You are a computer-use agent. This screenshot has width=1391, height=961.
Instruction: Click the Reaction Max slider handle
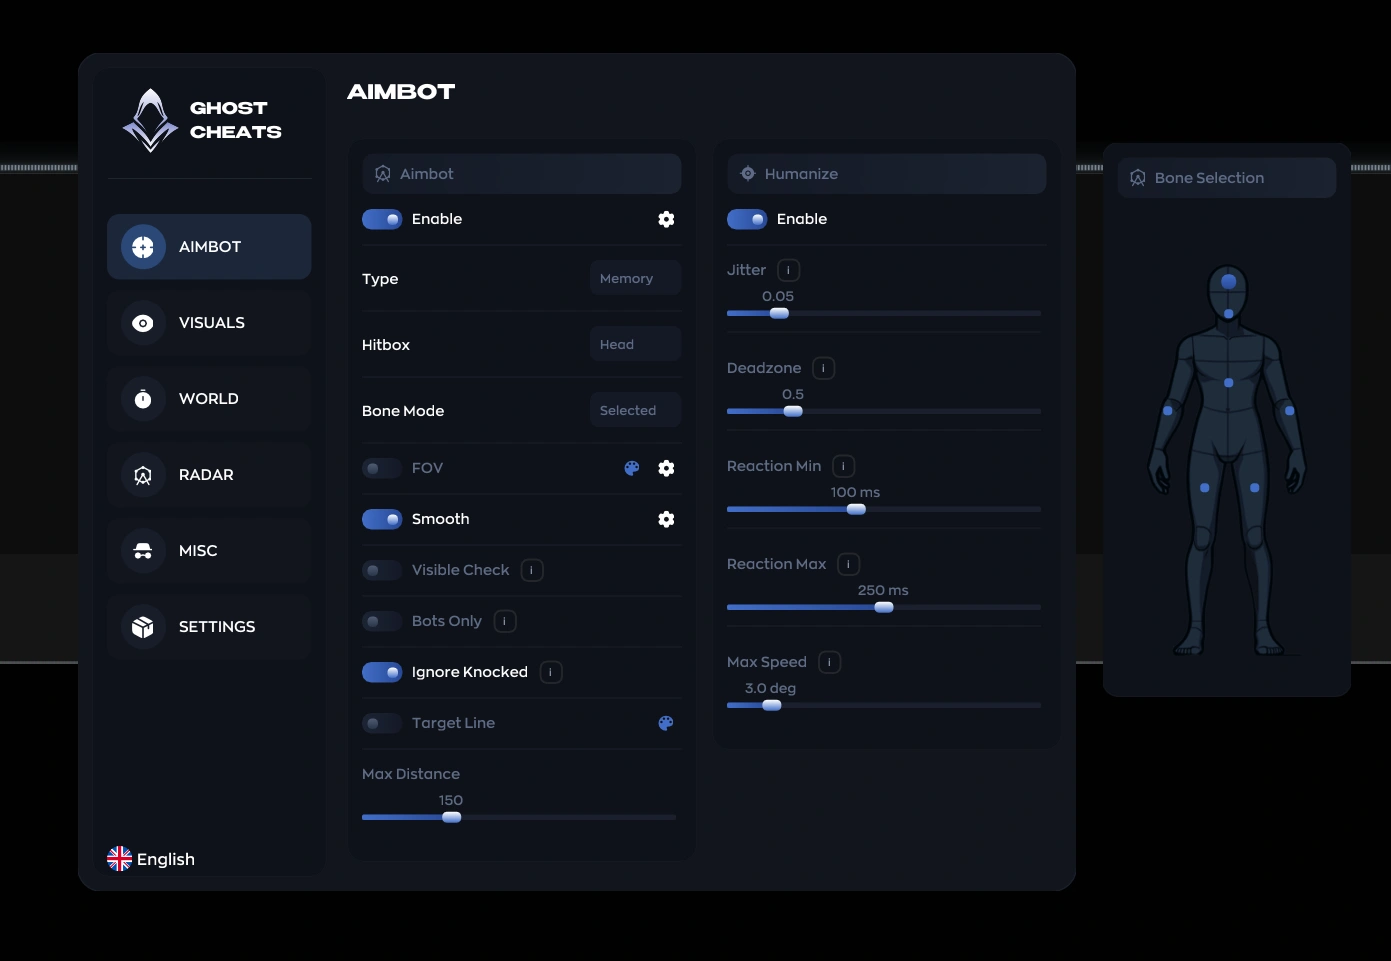[884, 607]
